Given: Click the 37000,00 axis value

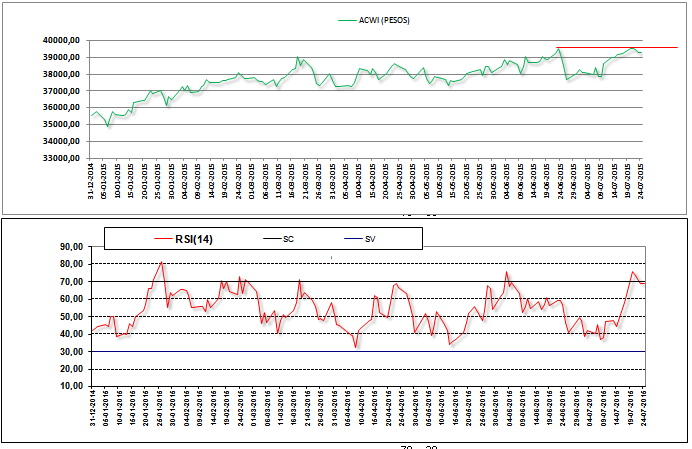Looking at the screenshot, I should coord(61,91).
